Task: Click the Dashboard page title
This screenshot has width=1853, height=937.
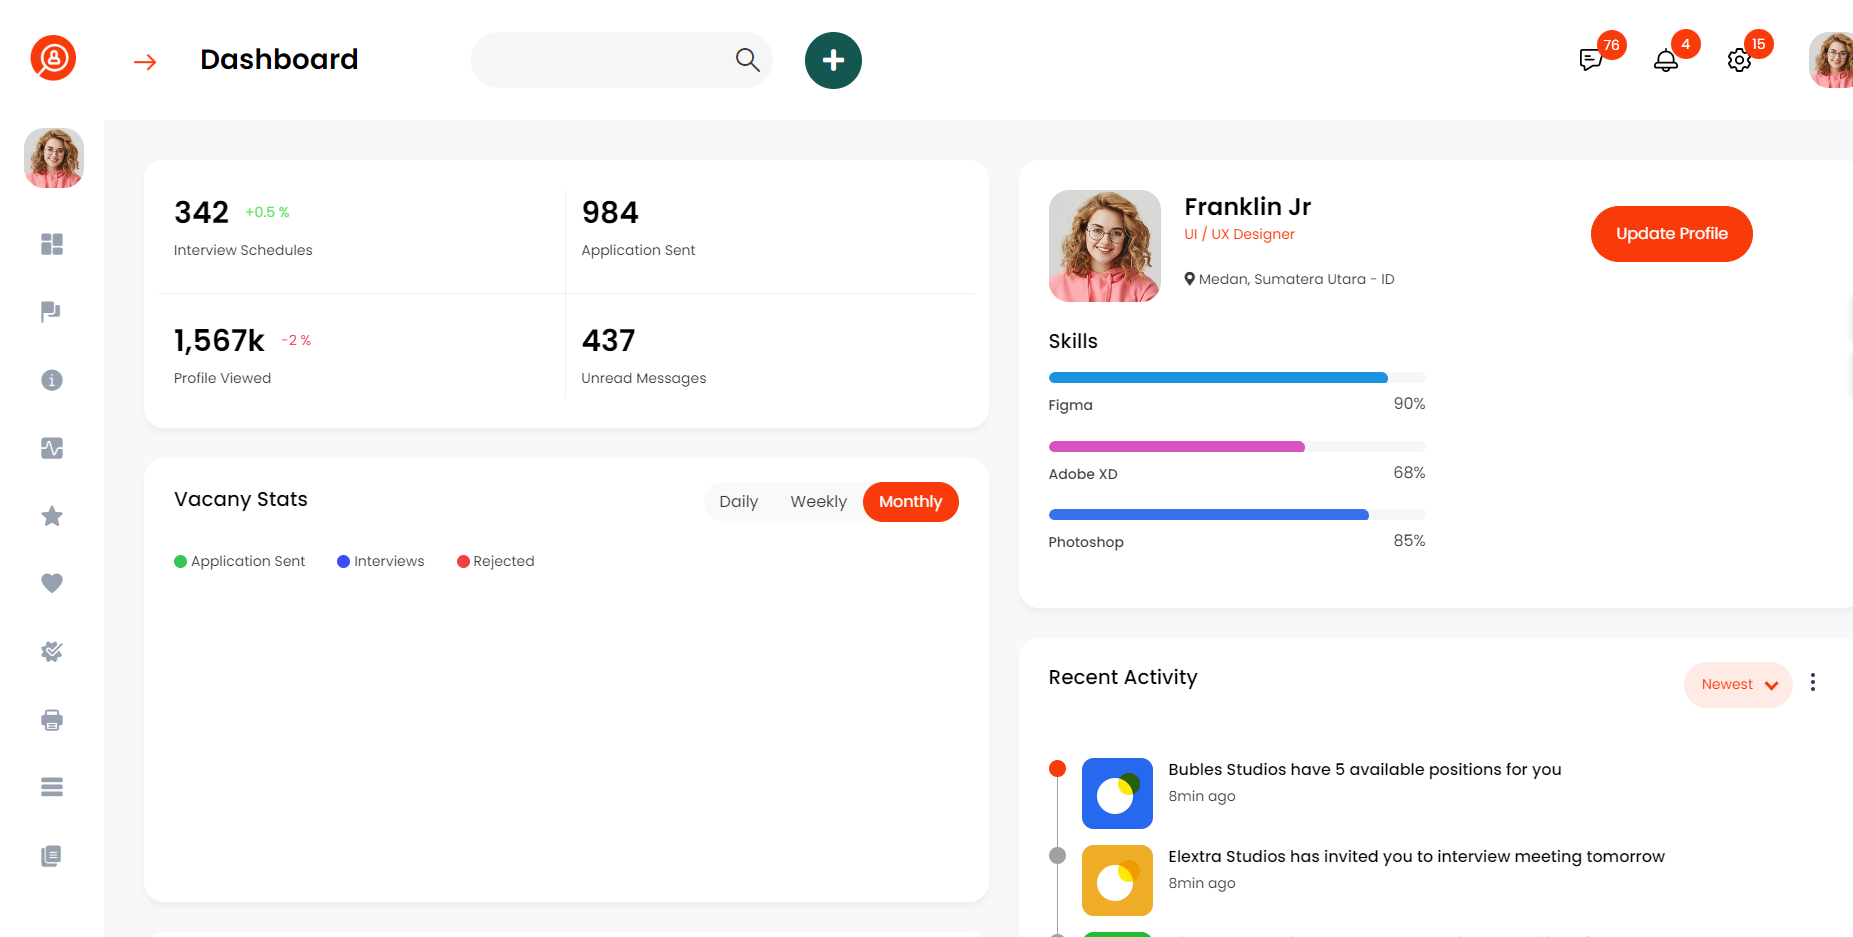Action: (x=279, y=59)
